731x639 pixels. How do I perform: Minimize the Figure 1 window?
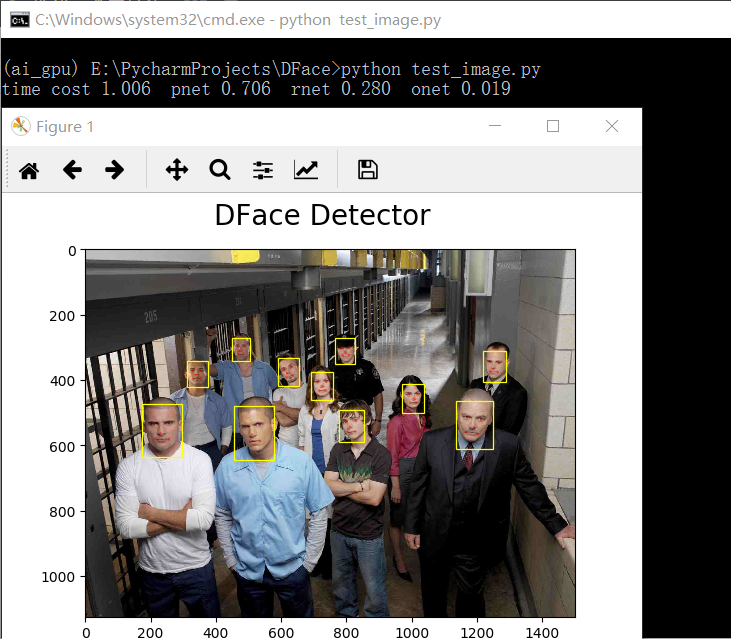point(495,126)
